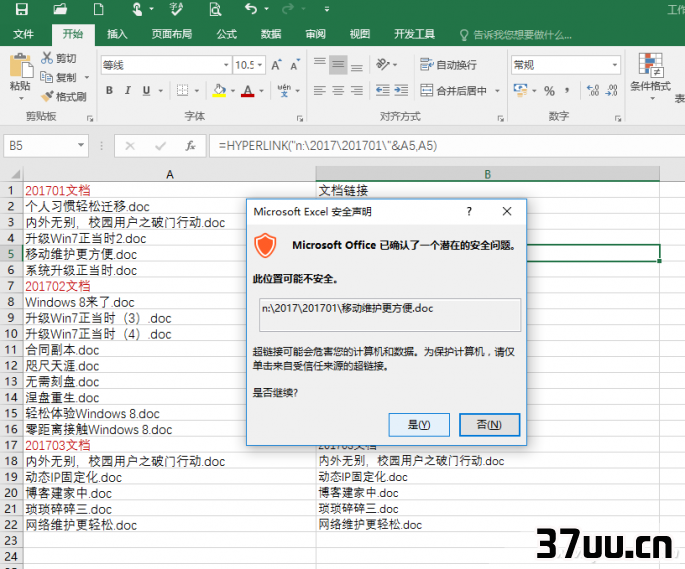Click the comma style icon
Image resolution: width=685 pixels, height=569 pixels.
pos(567,91)
